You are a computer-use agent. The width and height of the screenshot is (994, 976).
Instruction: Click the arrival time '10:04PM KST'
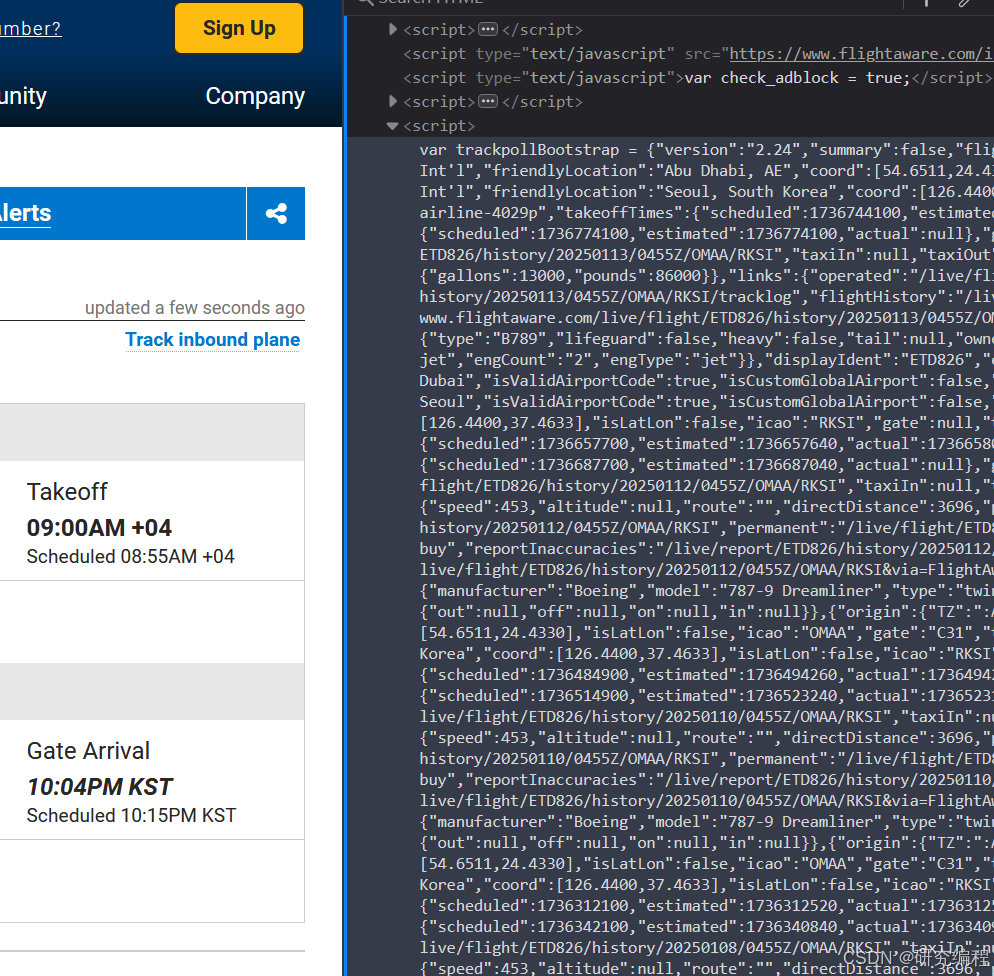100,787
